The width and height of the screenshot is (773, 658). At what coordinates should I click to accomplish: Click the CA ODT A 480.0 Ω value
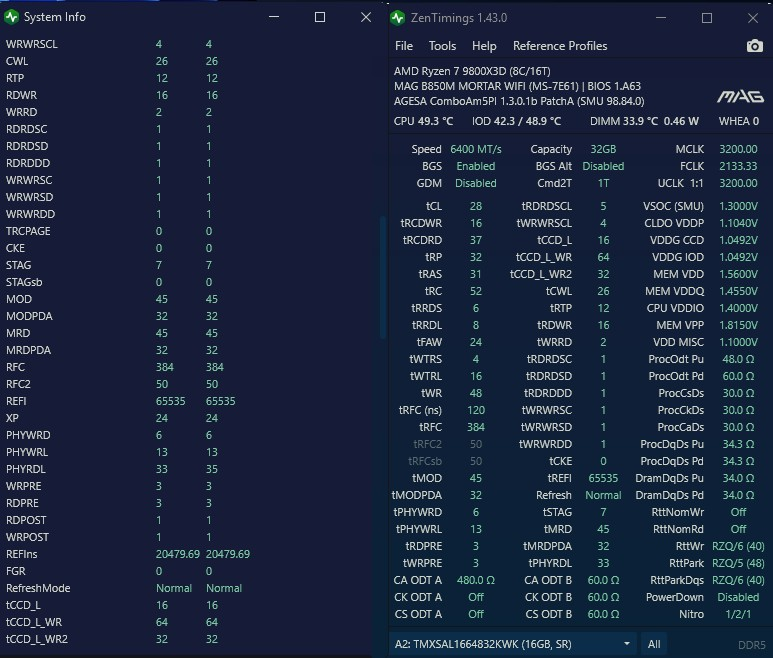(476, 580)
